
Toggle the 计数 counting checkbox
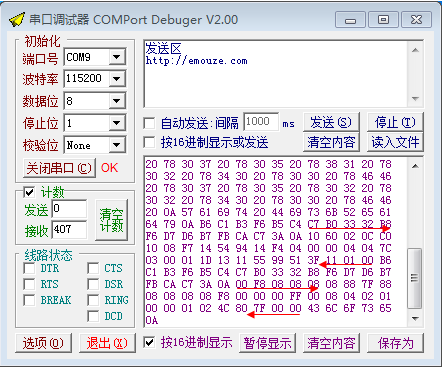click(x=29, y=192)
